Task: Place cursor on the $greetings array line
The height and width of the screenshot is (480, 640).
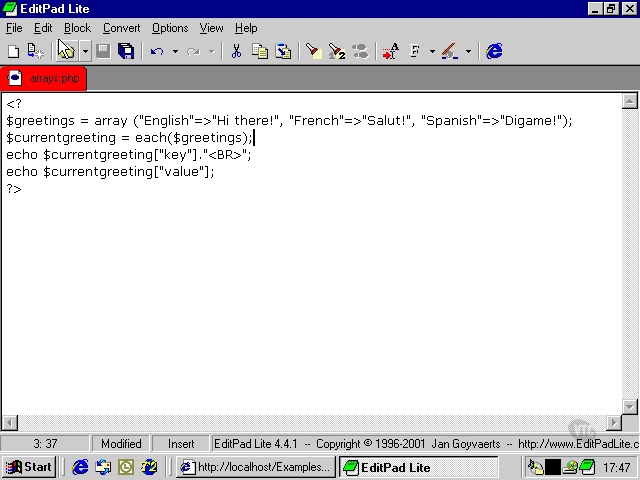Action: [289, 121]
